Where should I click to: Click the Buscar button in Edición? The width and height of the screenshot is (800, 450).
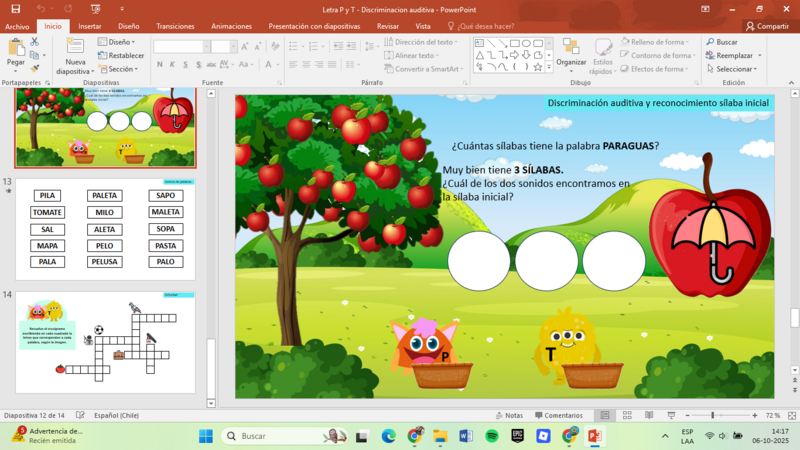coord(722,42)
